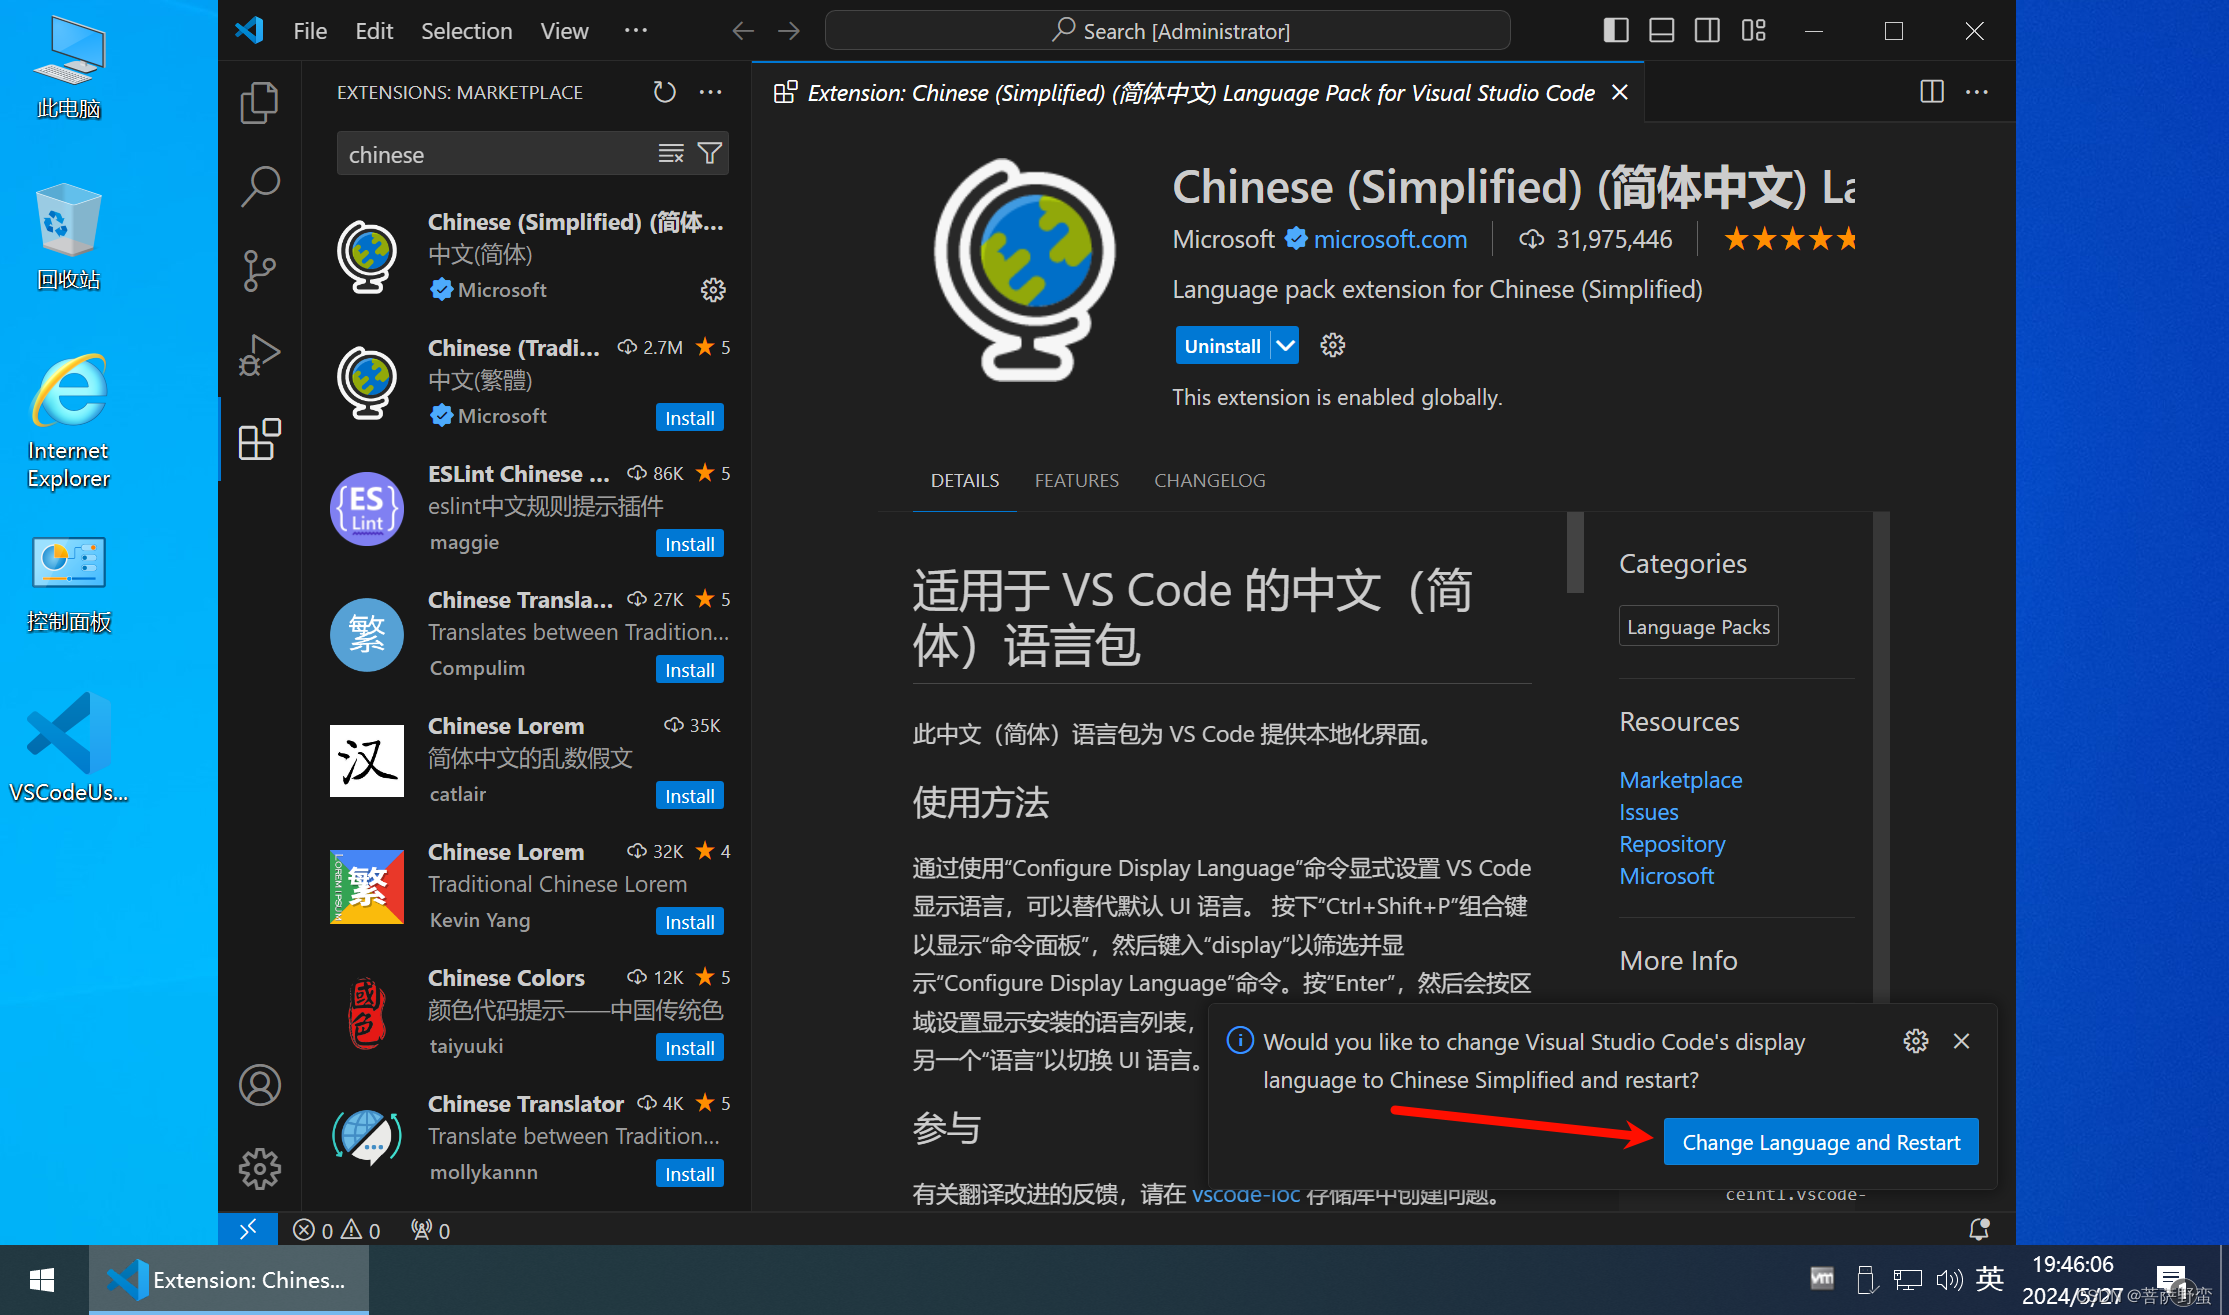Toggle the primary side bar layout button
Image resolution: width=2229 pixels, height=1315 pixels.
[x=1616, y=31]
